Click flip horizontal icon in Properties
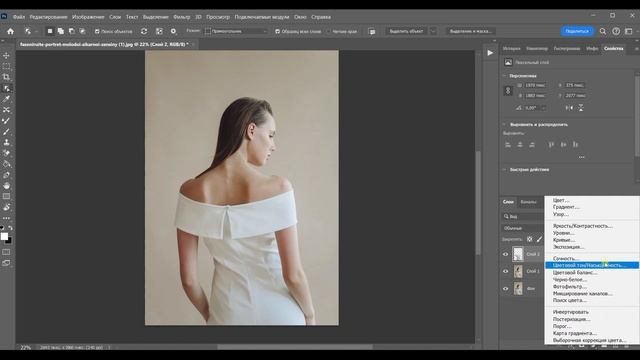 (569, 108)
